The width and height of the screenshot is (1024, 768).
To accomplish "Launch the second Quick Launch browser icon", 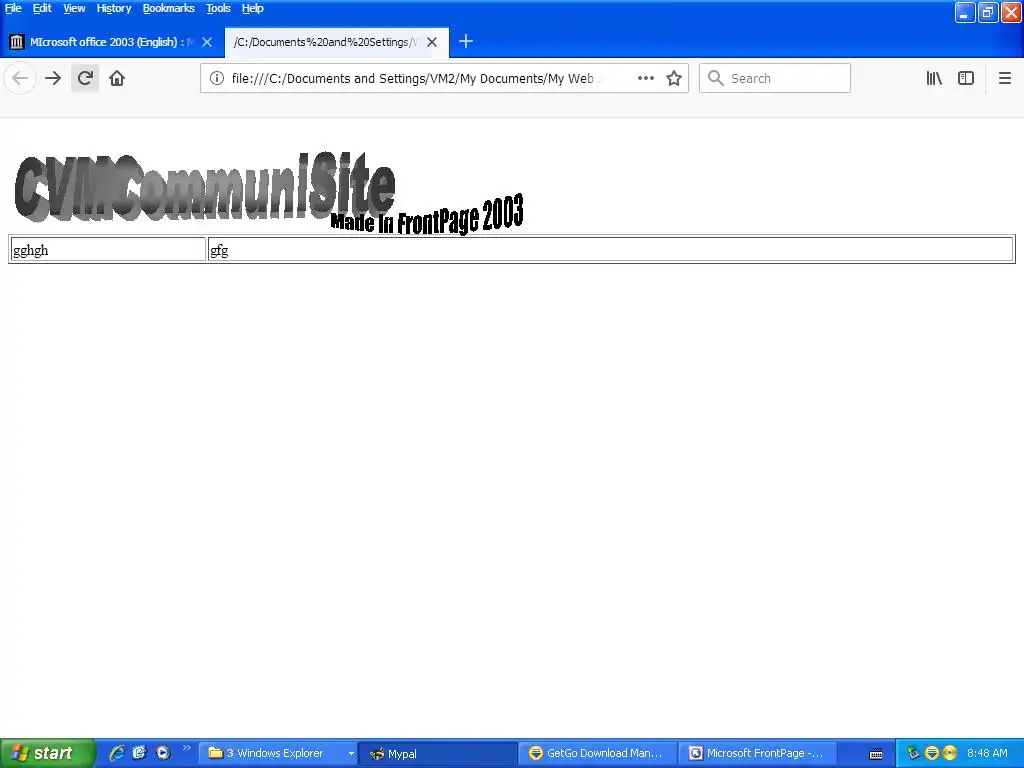I will tap(139, 753).
